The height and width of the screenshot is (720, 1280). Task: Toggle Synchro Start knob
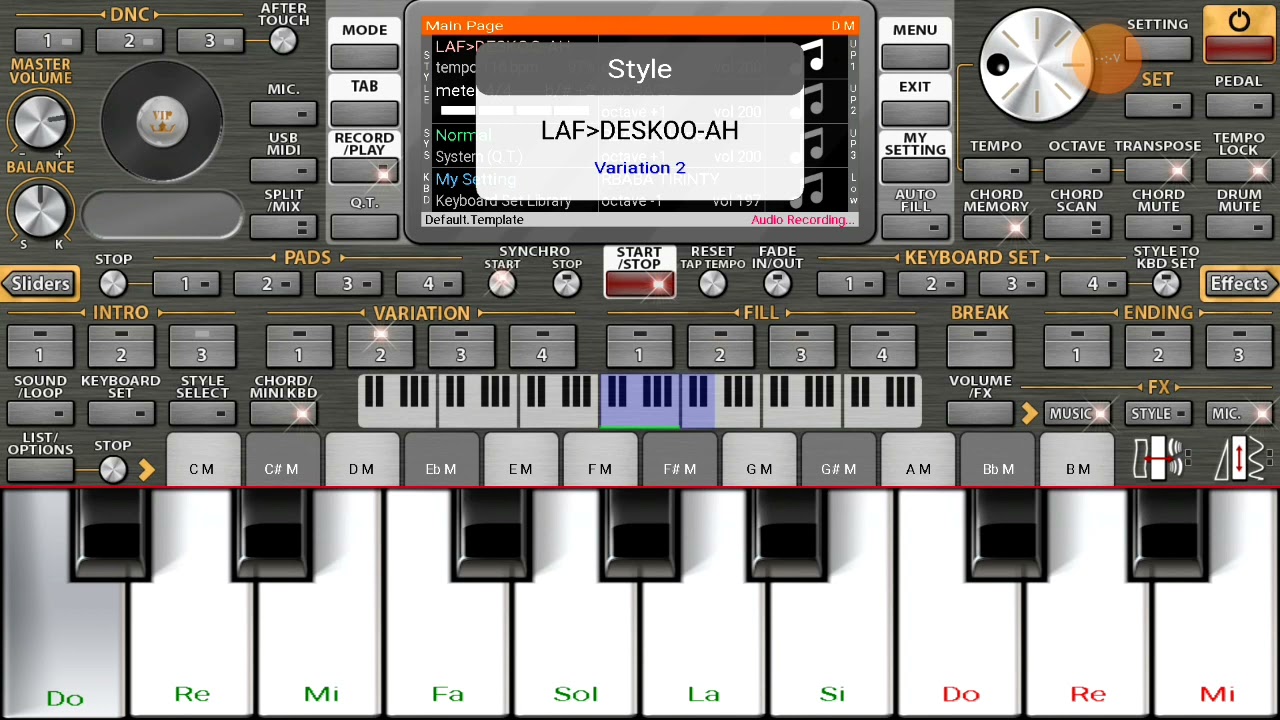point(502,284)
